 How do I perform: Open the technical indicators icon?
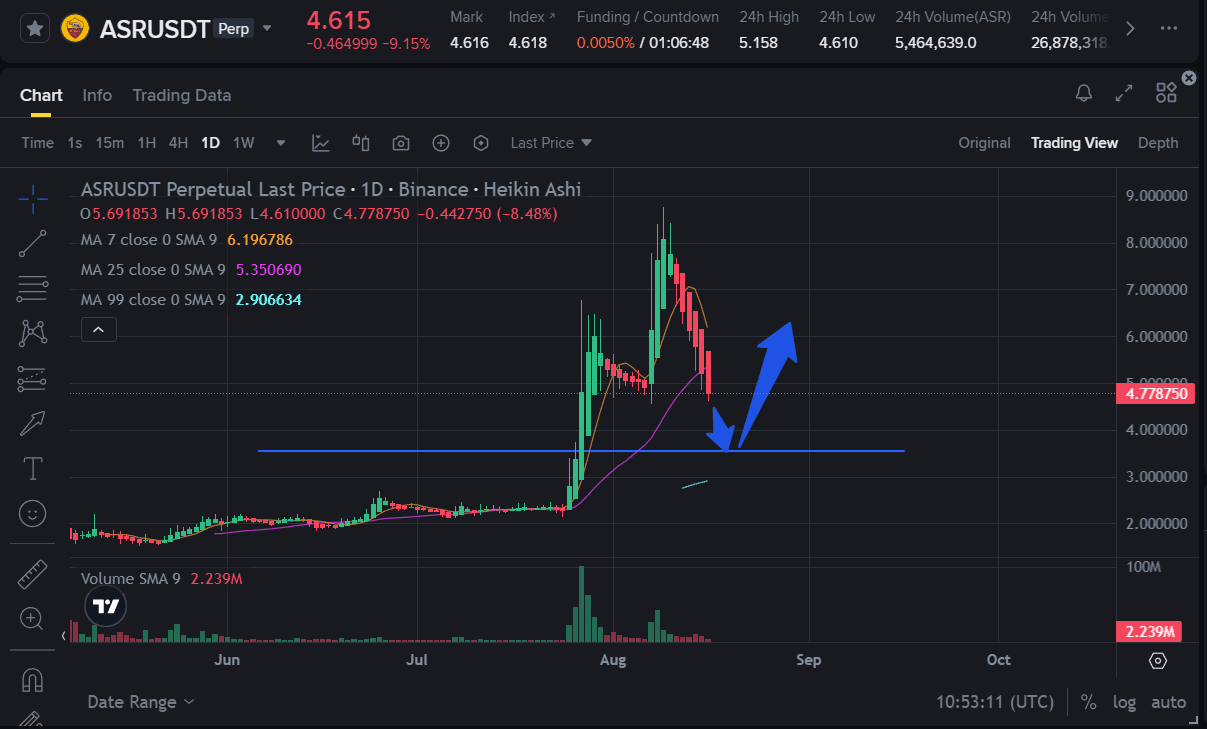click(321, 143)
